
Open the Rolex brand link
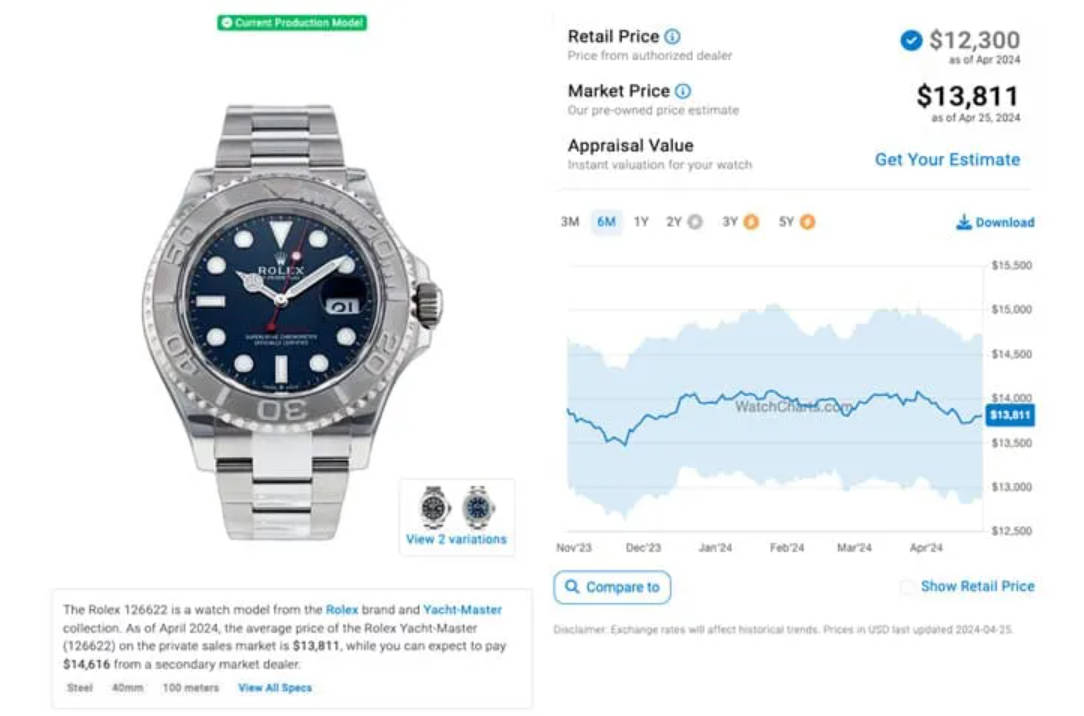[342, 610]
